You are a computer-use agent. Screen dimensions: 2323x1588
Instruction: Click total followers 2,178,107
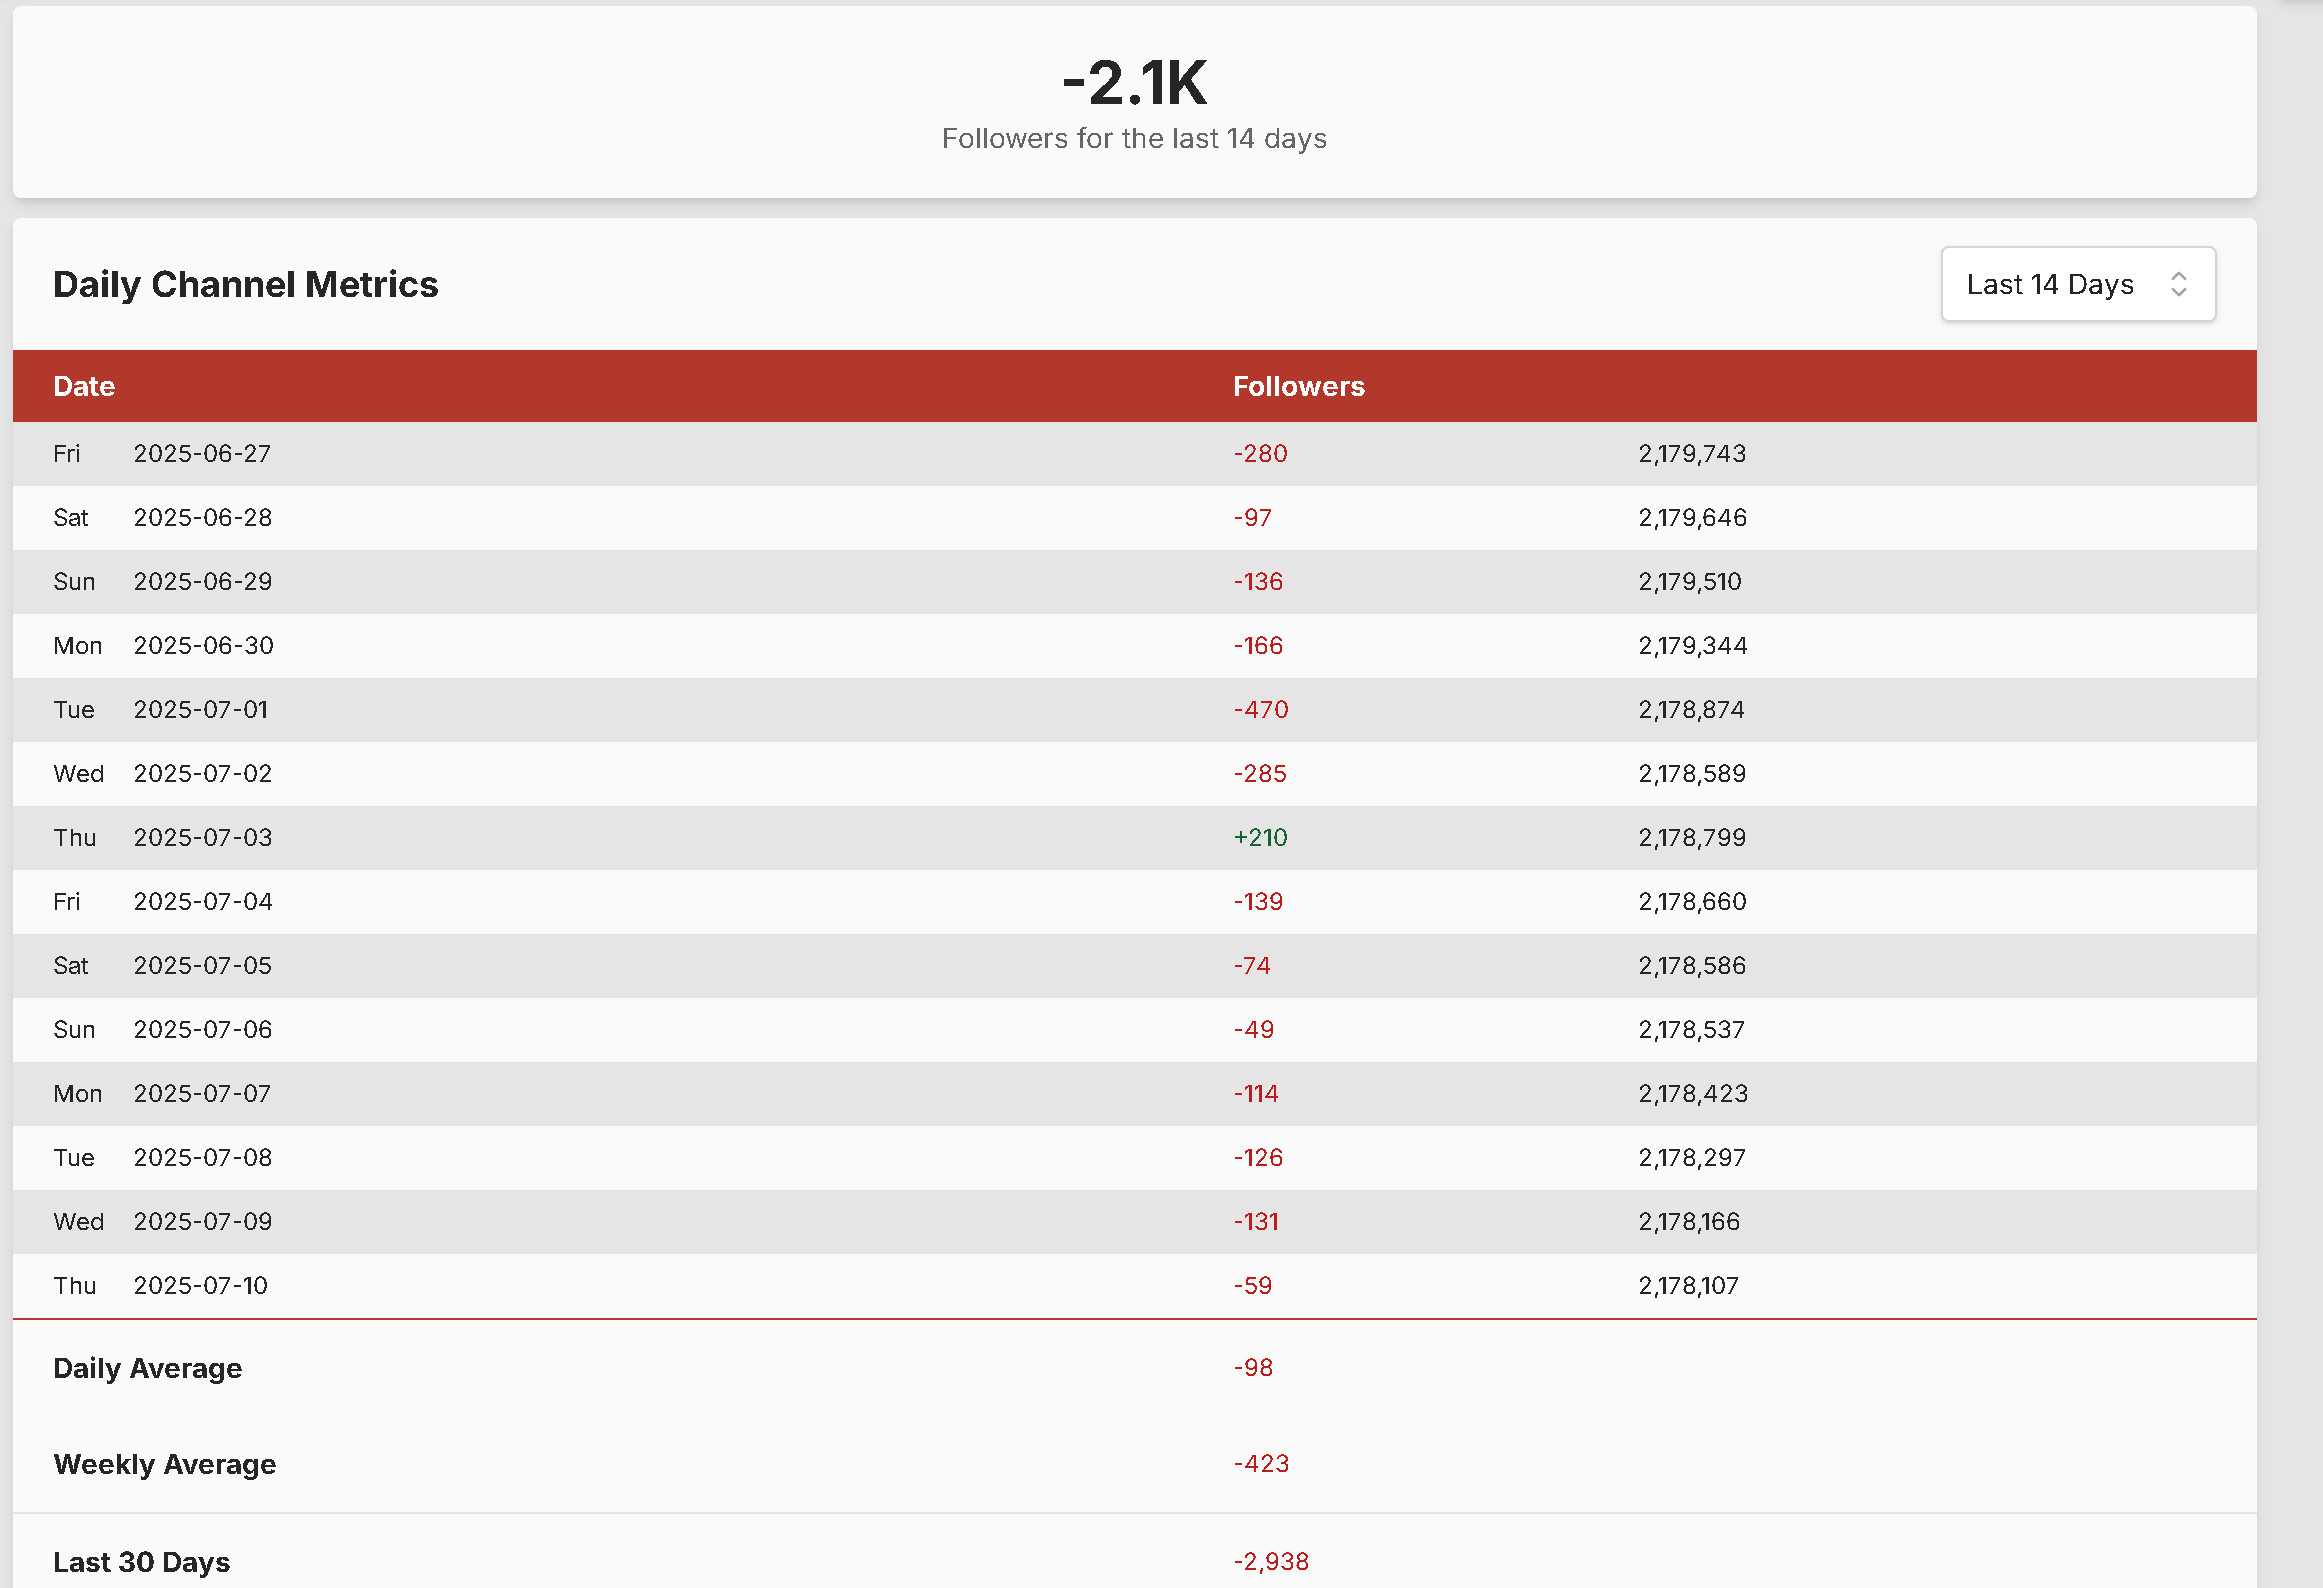click(x=1688, y=1285)
